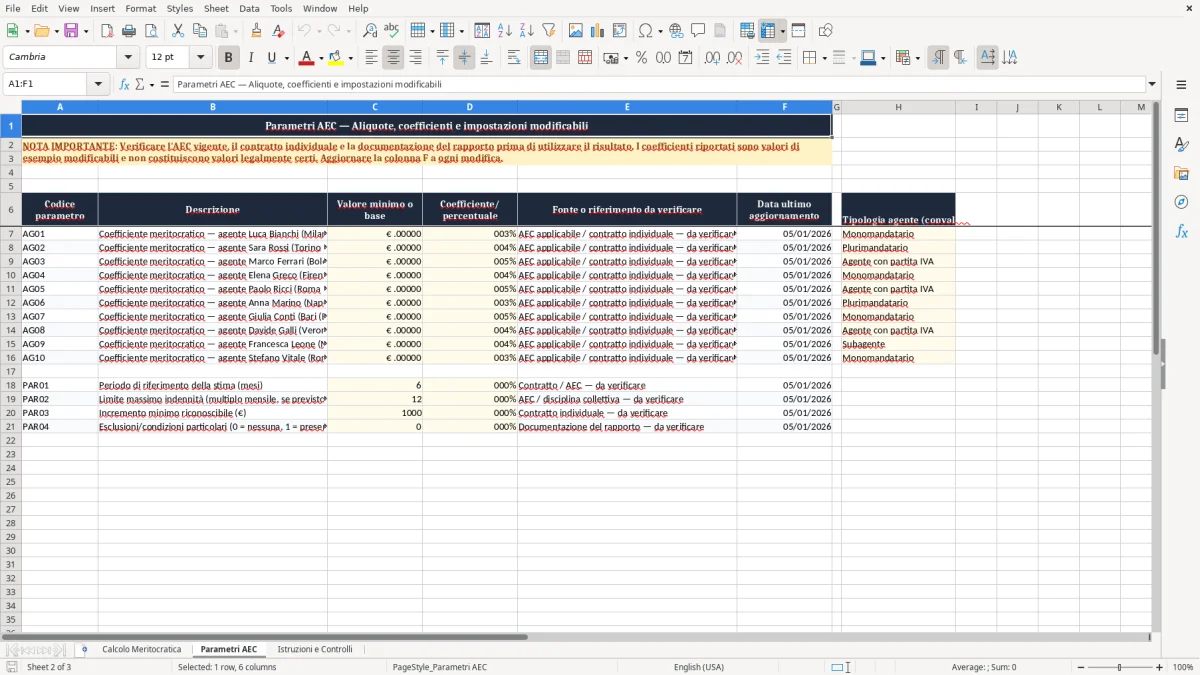The height and width of the screenshot is (675, 1200).
Task: Open font color dropdown arrow
Action: [321, 58]
